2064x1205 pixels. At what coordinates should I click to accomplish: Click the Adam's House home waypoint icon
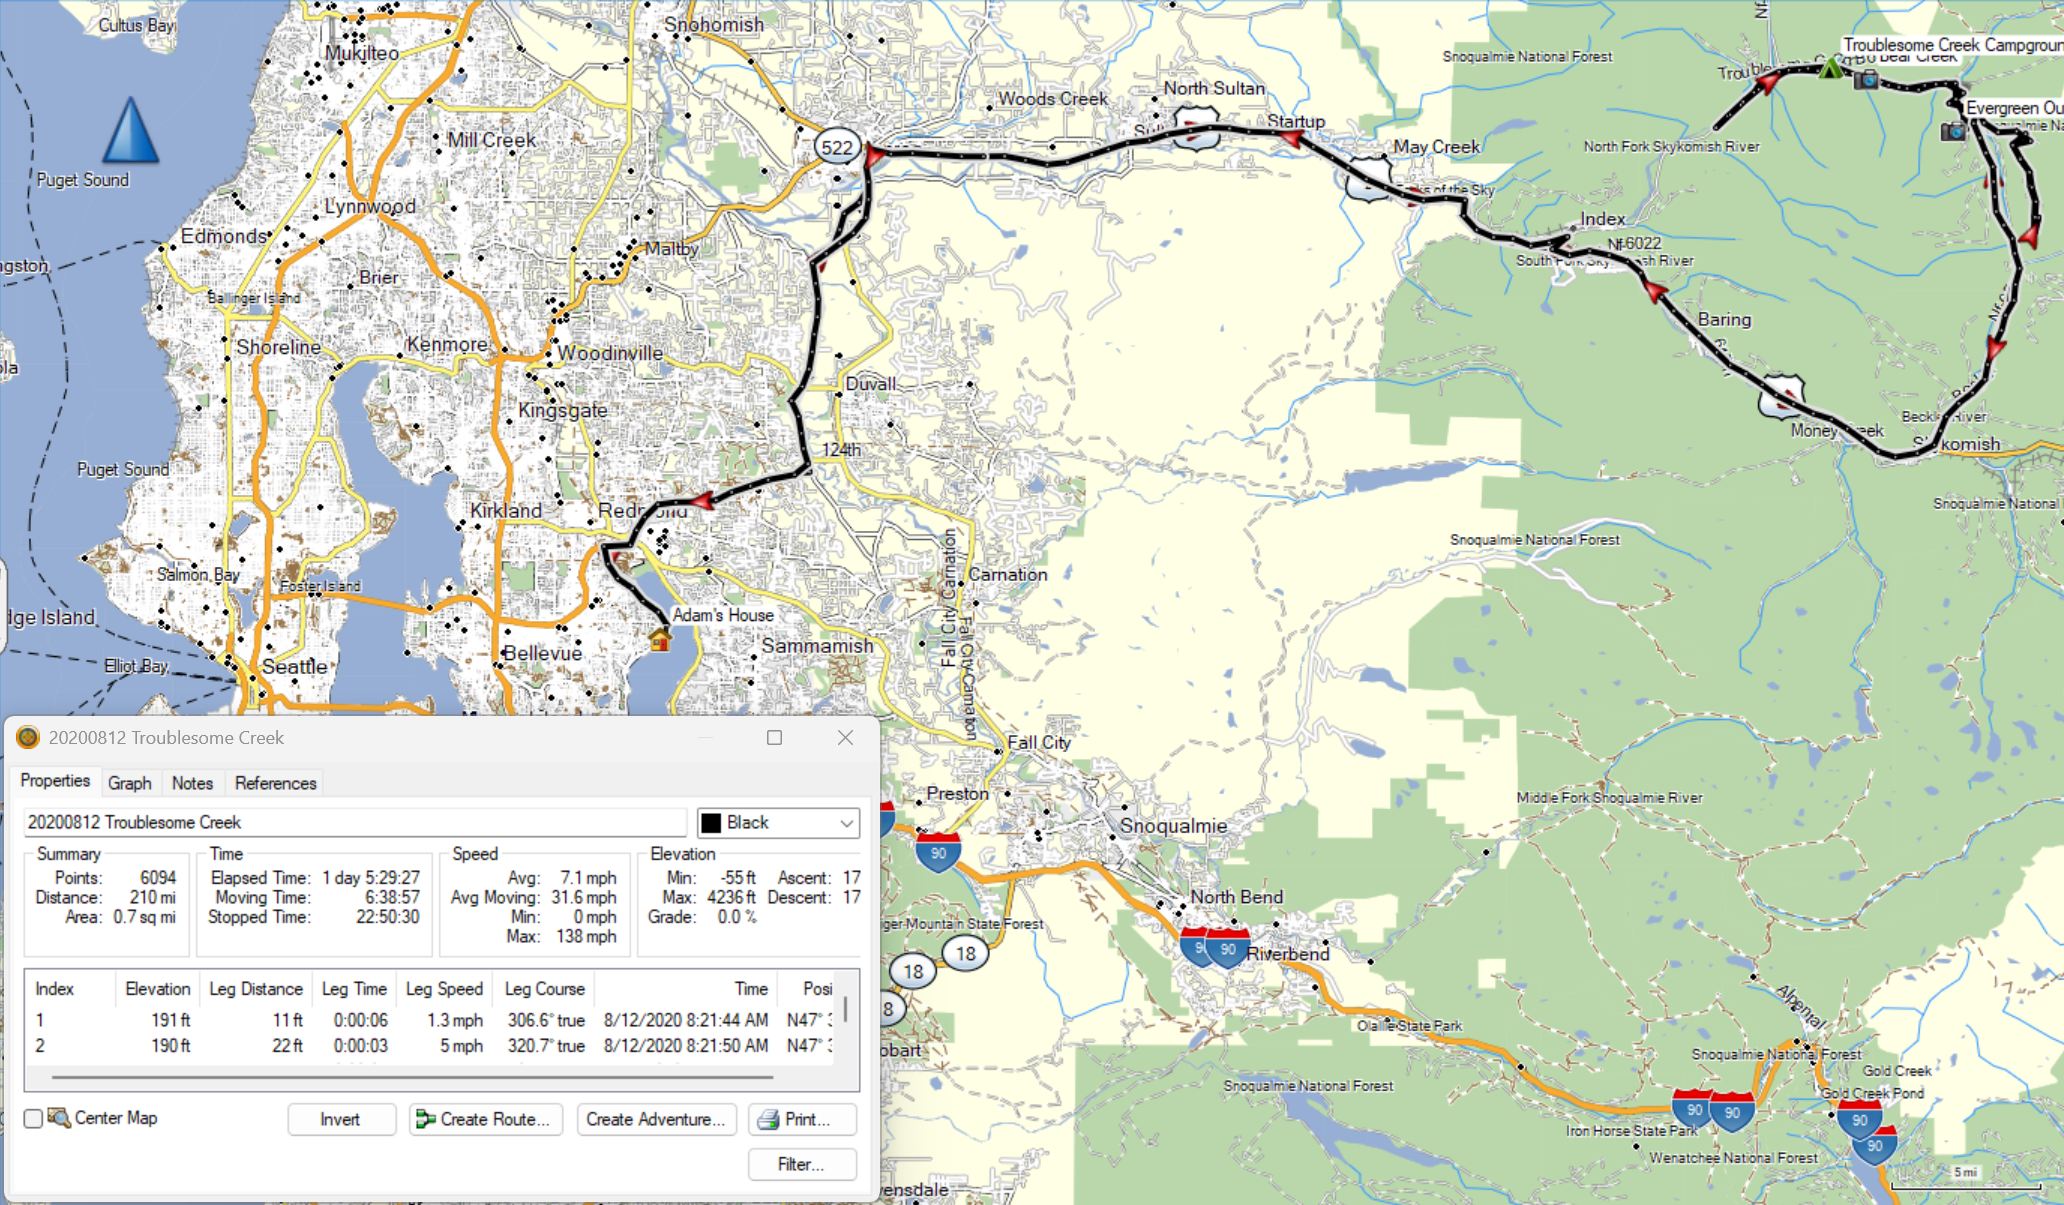pyautogui.click(x=659, y=639)
